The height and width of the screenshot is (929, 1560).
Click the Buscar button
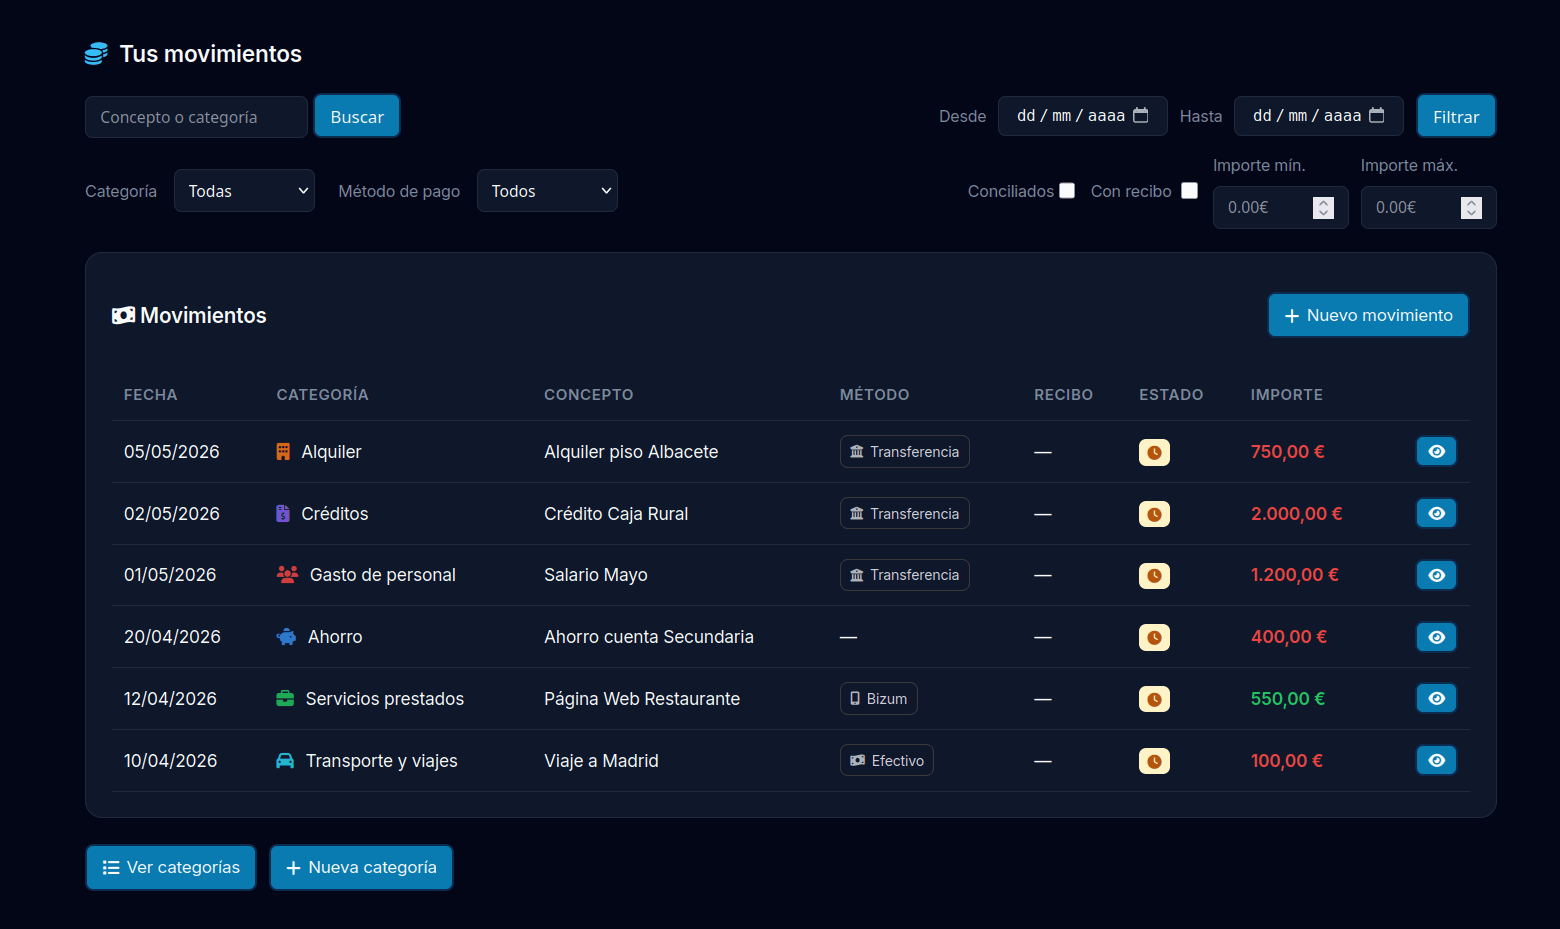coord(357,116)
